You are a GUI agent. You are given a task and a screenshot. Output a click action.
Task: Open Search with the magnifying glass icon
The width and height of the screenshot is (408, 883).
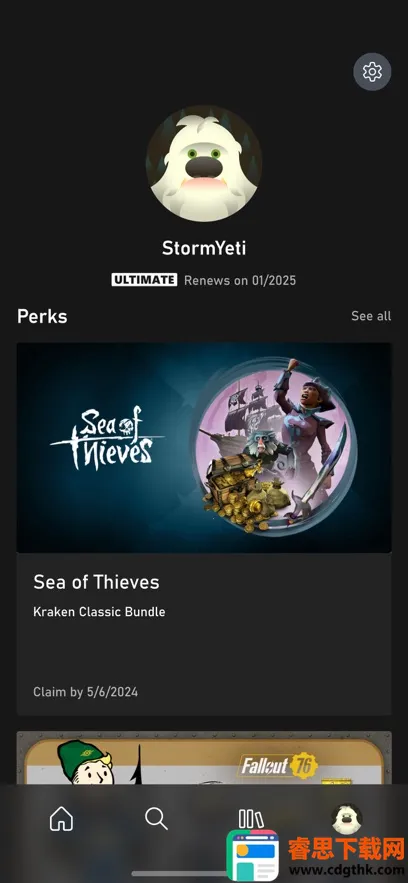pos(156,818)
